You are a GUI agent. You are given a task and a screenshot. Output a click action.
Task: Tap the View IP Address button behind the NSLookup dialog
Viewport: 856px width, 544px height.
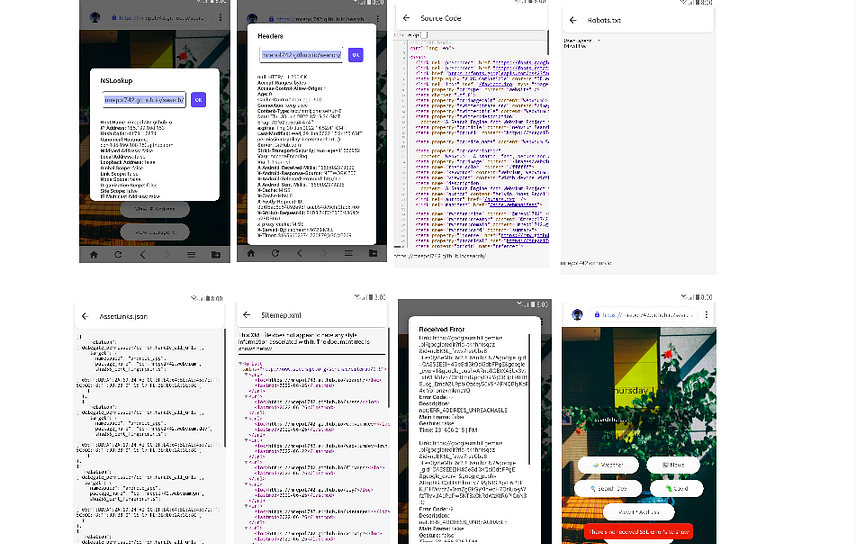click(154, 209)
